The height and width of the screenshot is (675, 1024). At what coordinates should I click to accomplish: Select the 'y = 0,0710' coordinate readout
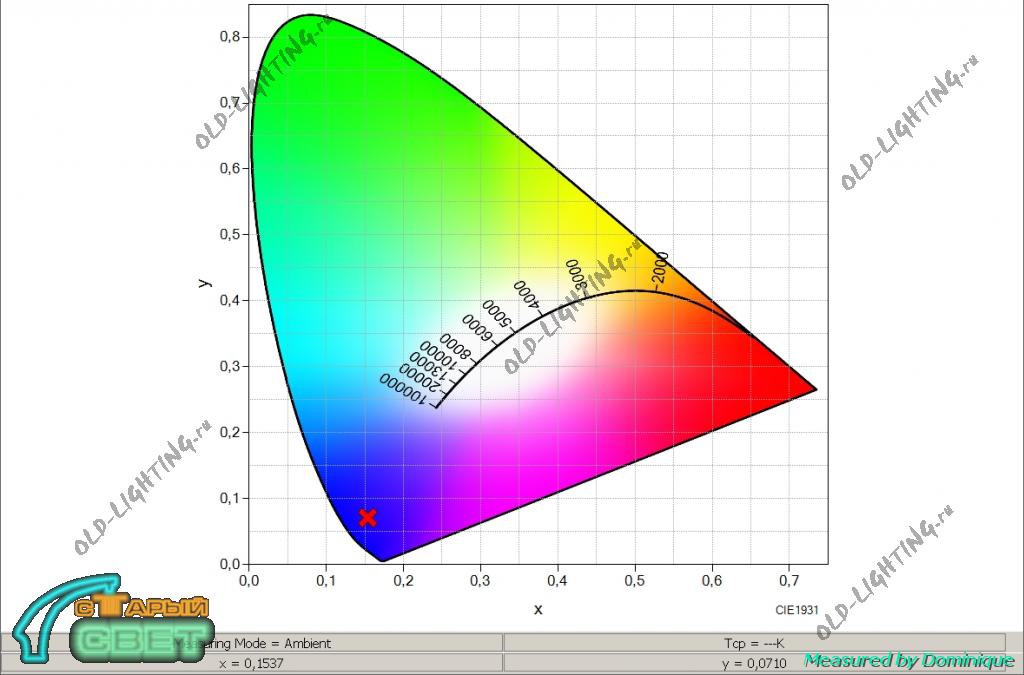click(x=754, y=663)
